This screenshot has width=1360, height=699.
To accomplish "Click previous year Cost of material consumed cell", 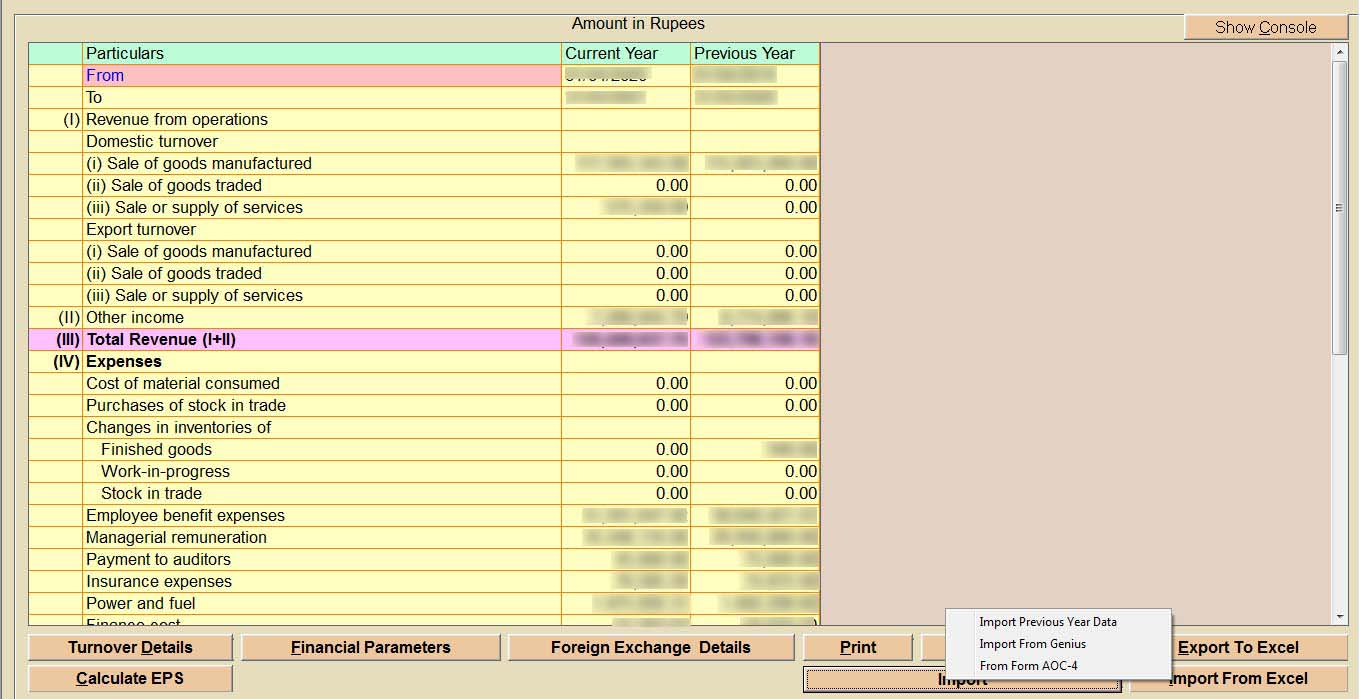I will [x=755, y=383].
